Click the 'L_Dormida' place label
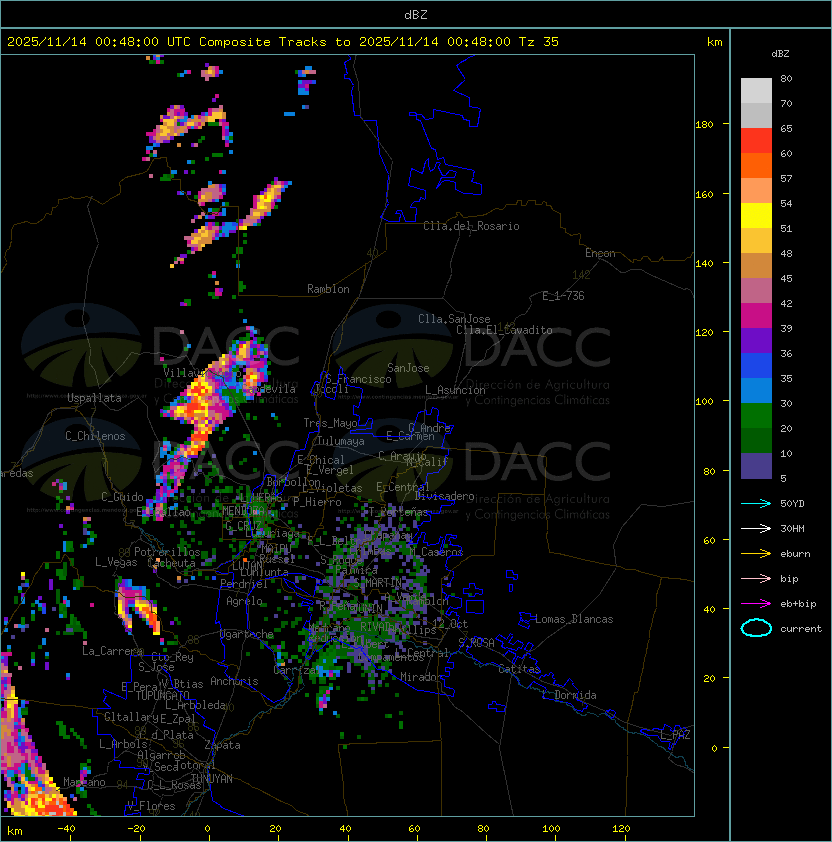 [x=569, y=695]
